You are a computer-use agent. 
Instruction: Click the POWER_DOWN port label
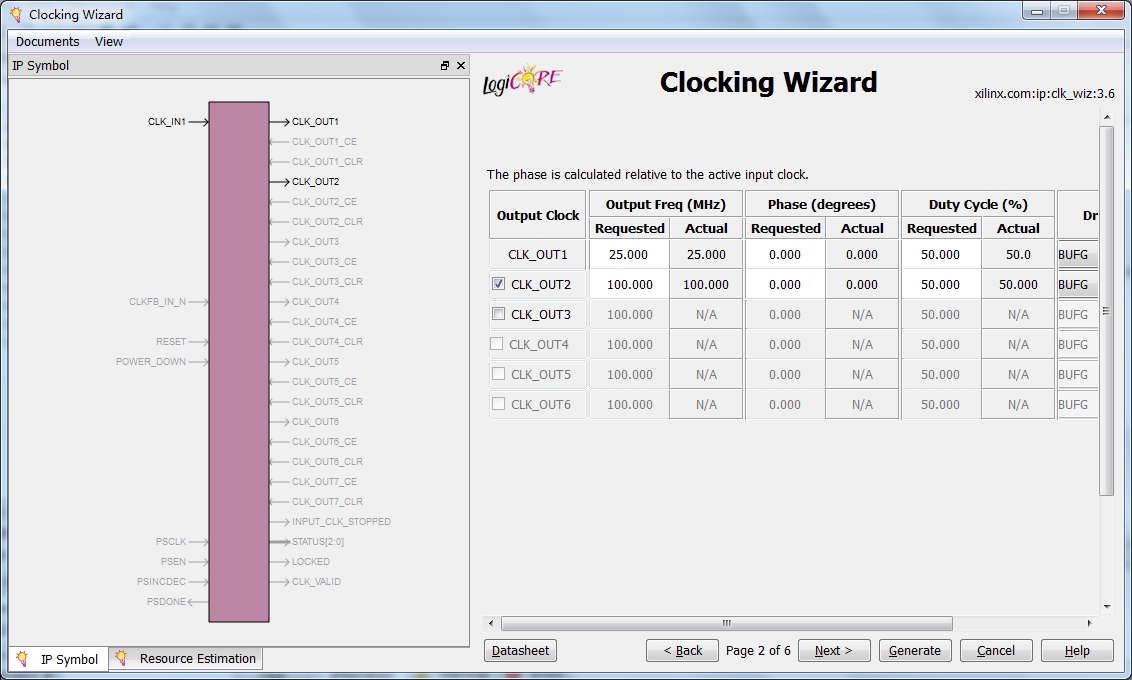pos(151,362)
